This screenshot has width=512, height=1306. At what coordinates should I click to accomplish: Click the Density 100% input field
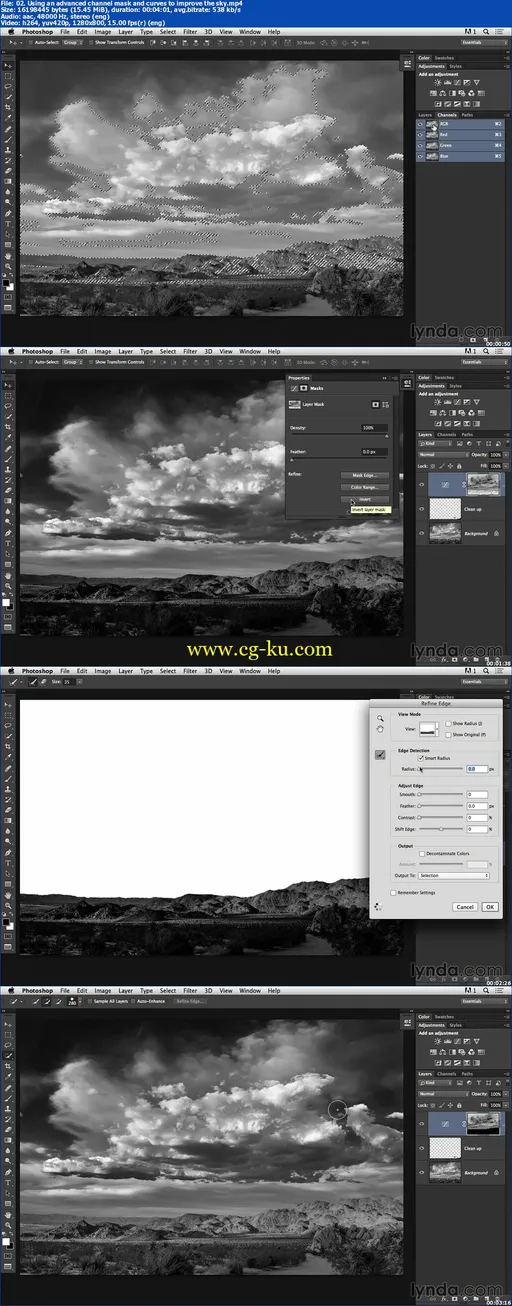375,428
